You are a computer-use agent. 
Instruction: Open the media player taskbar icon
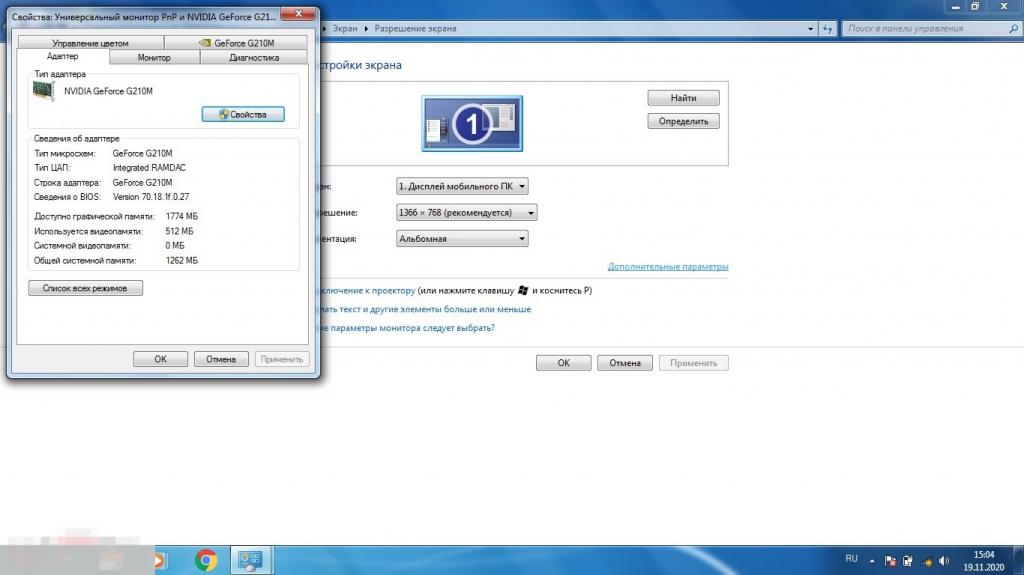pyautogui.click(x=159, y=561)
